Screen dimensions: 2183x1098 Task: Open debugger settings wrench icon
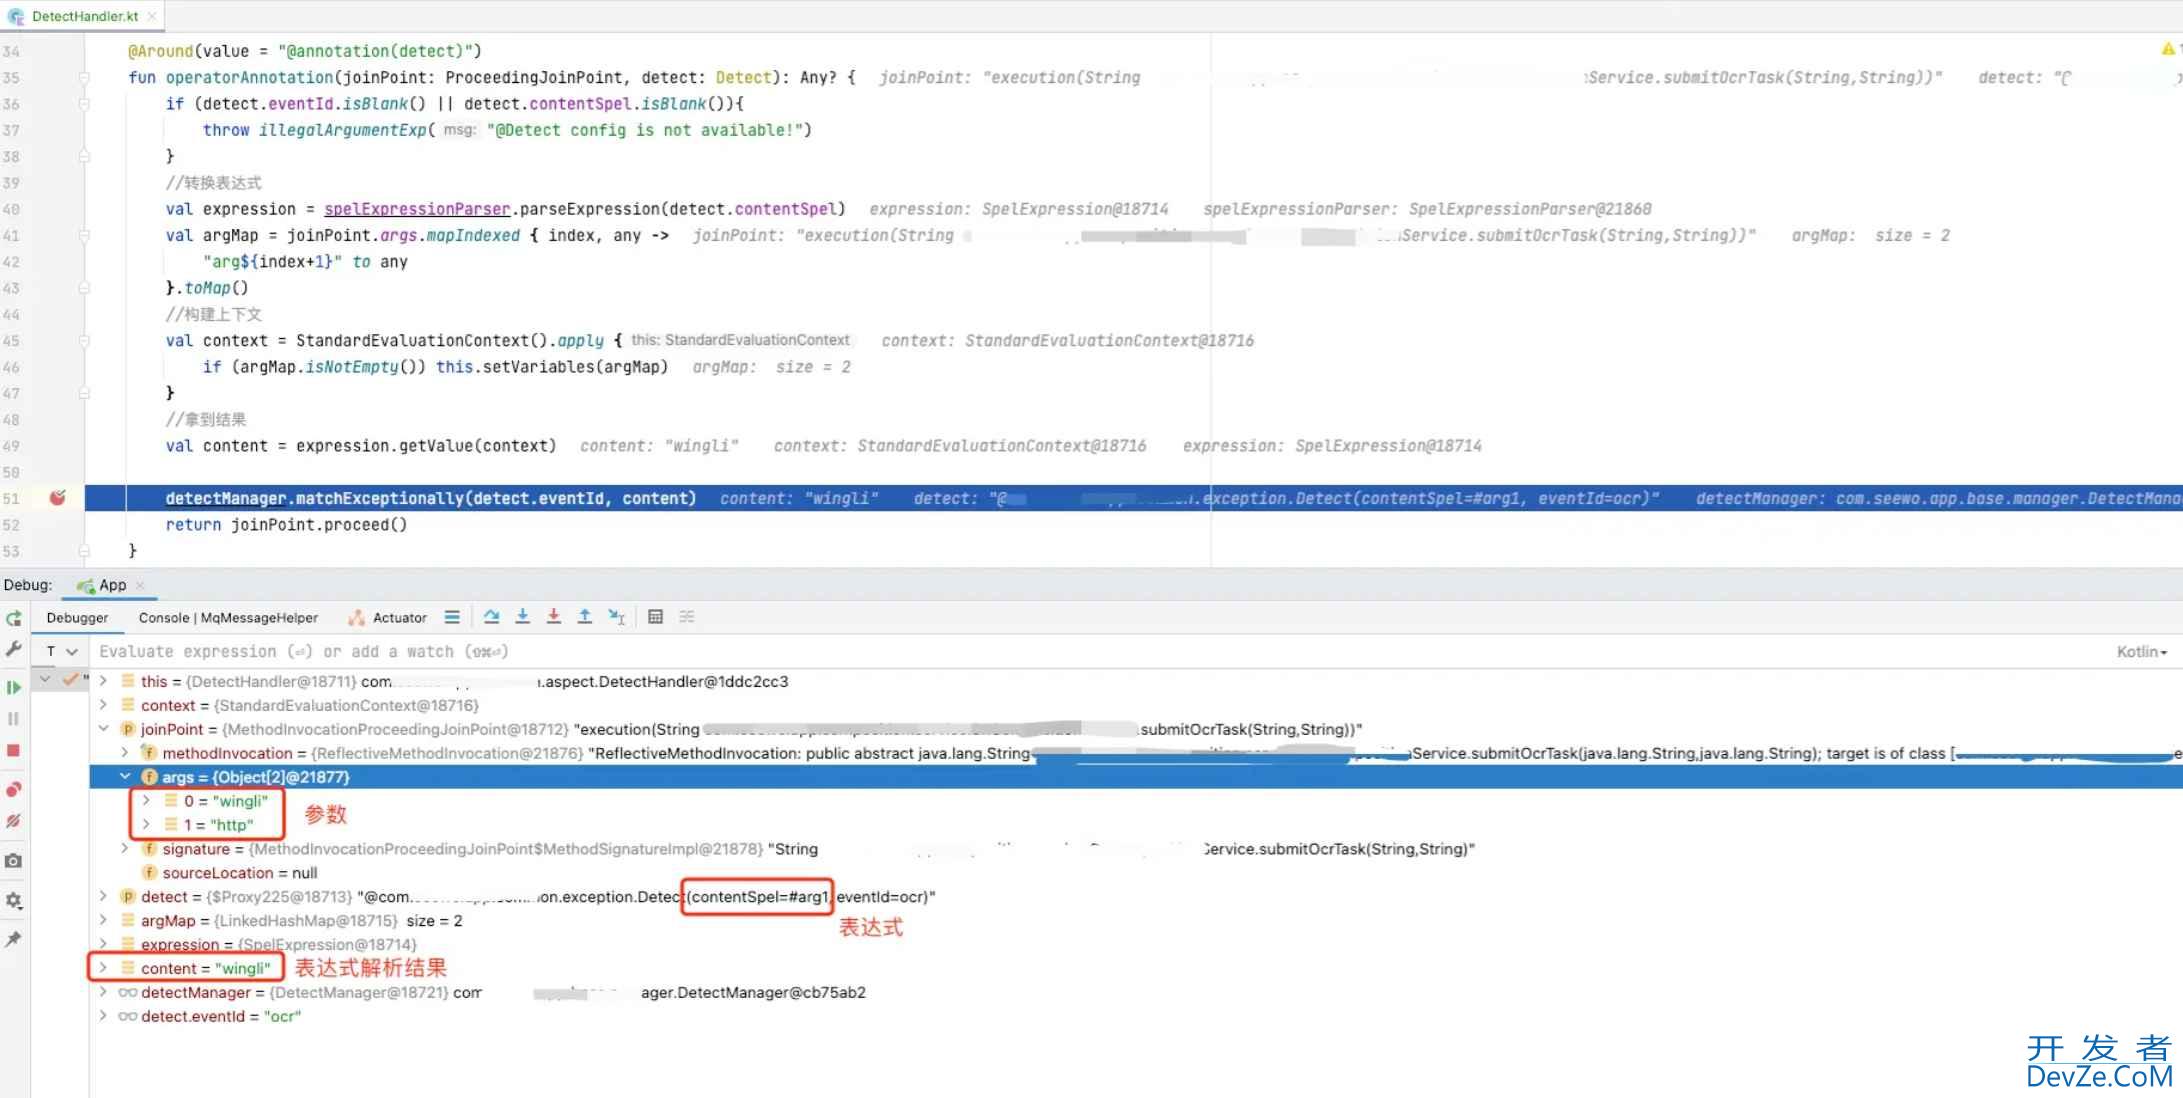point(14,650)
